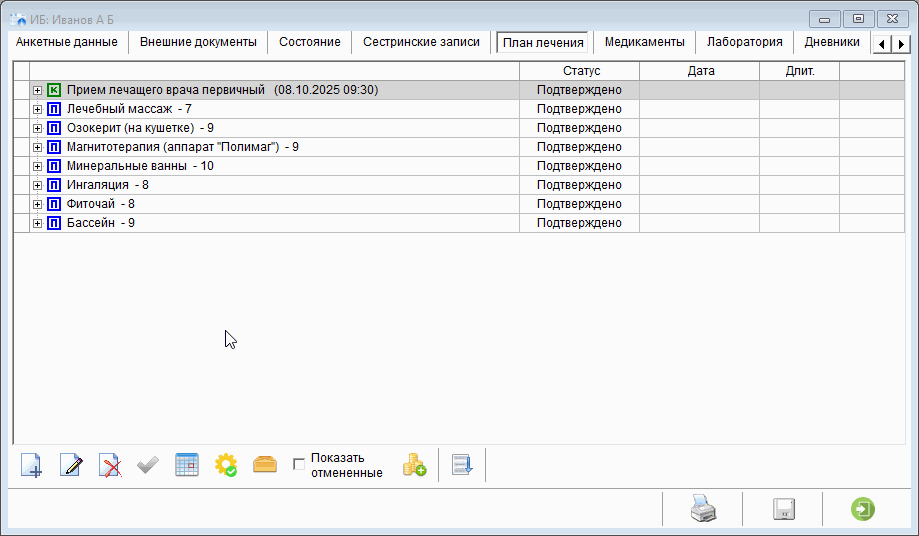Expand the Бассейн node
919x536 pixels.
point(38,223)
